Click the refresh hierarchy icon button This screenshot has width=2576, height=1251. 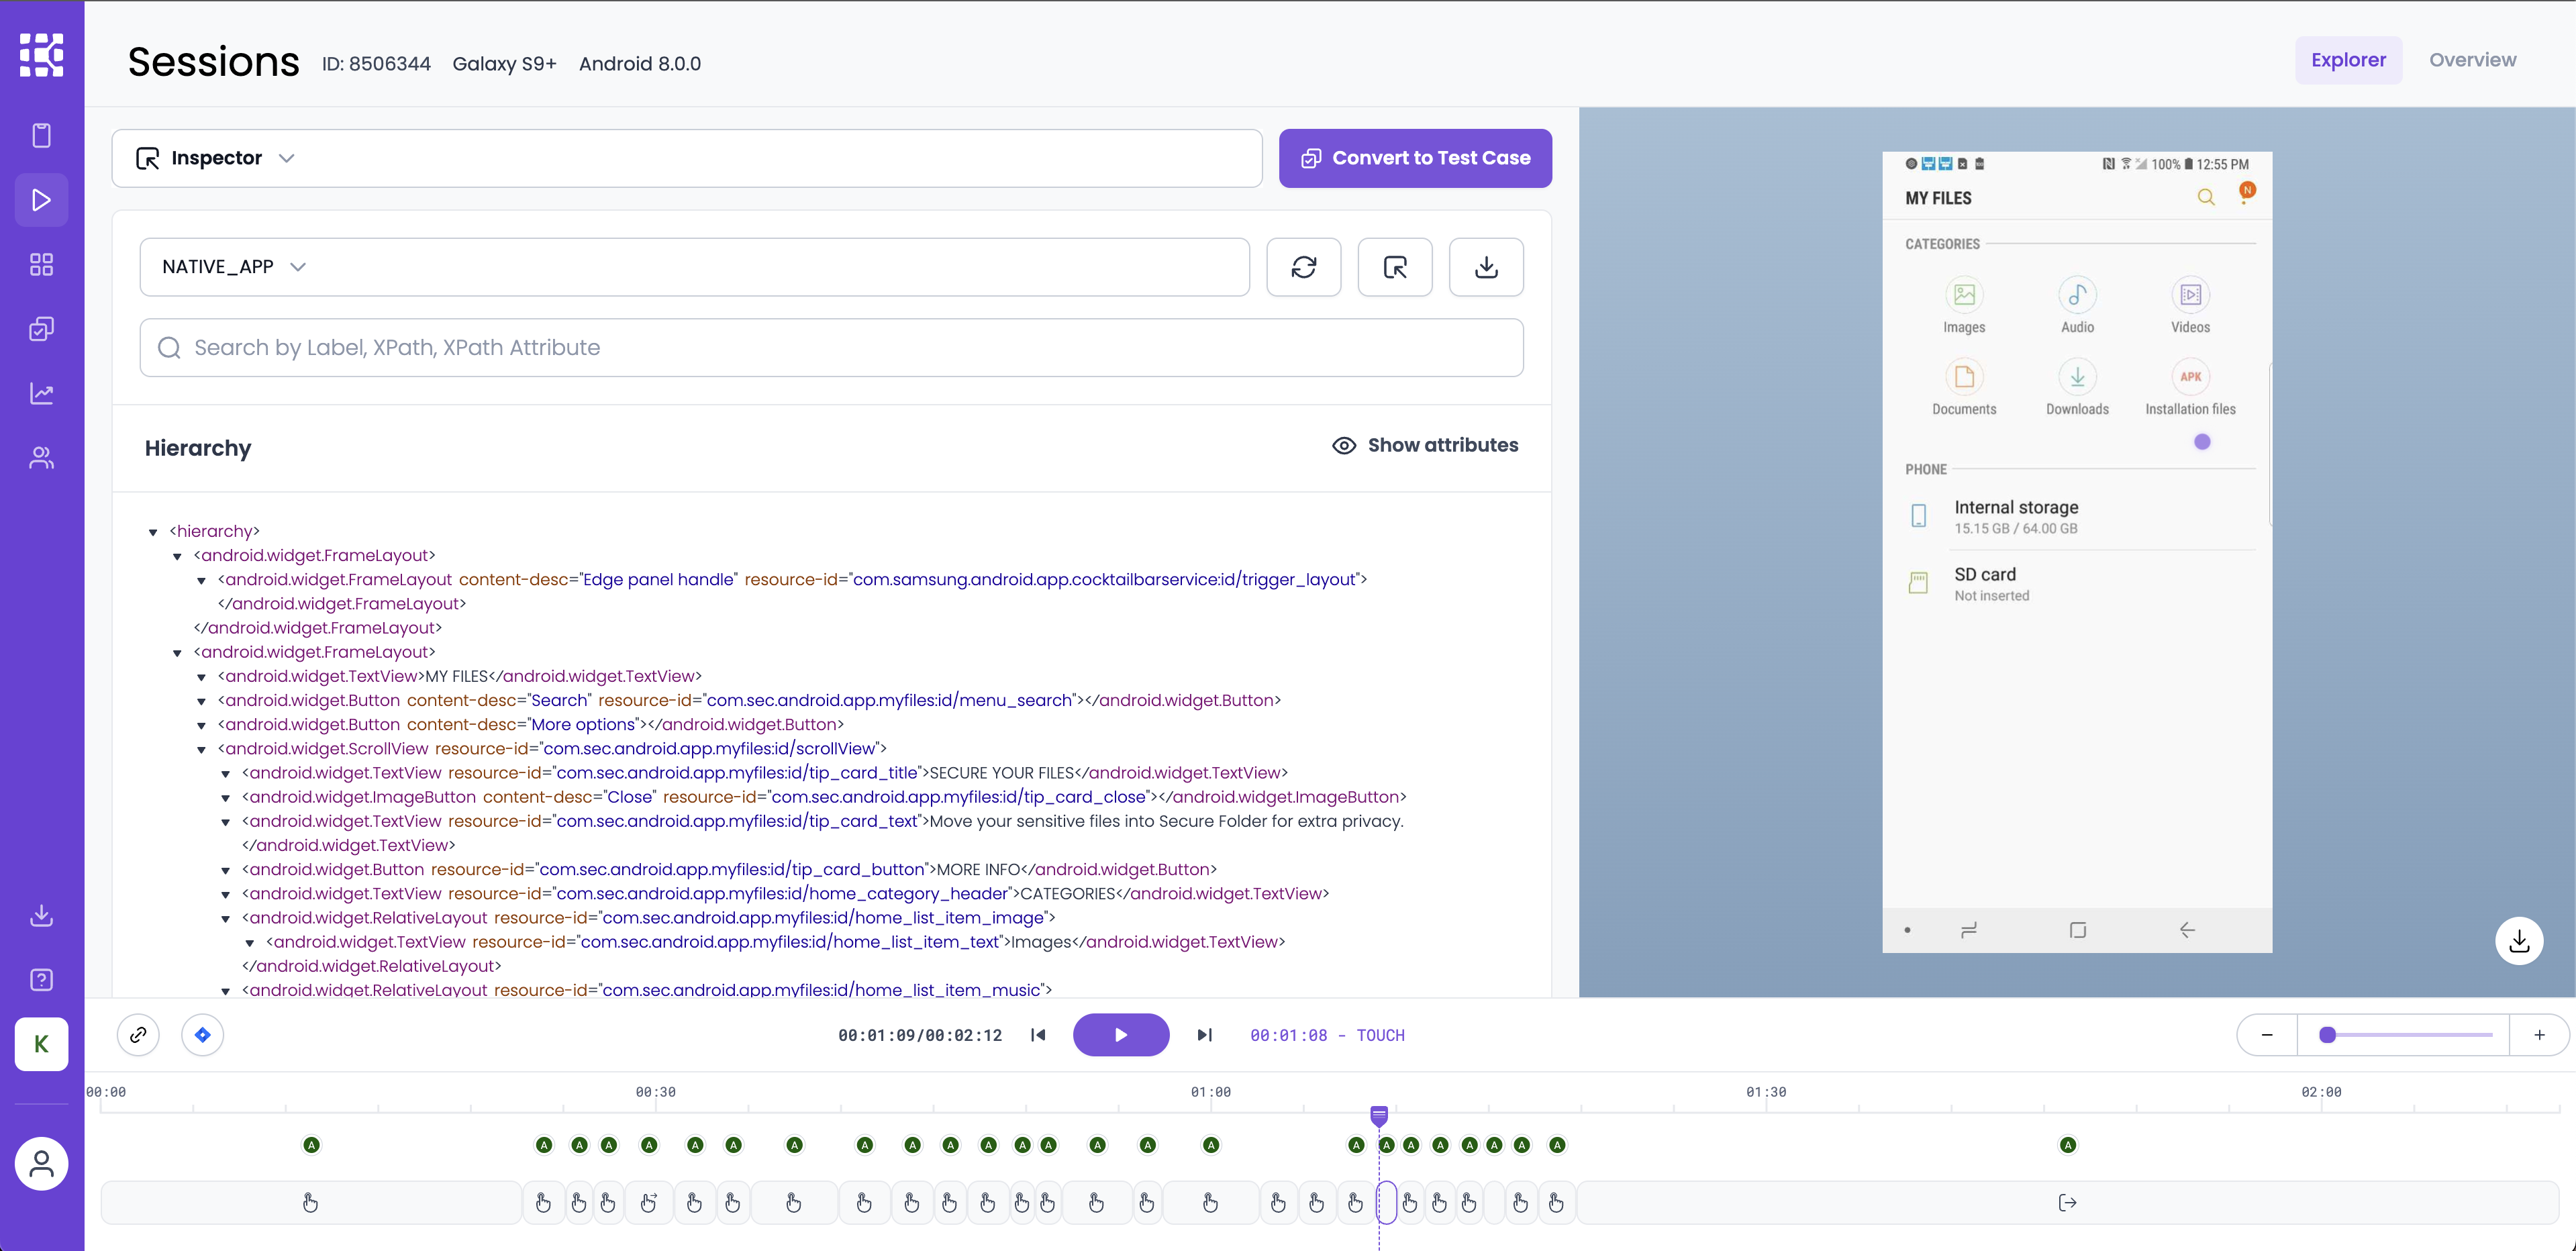[1303, 267]
